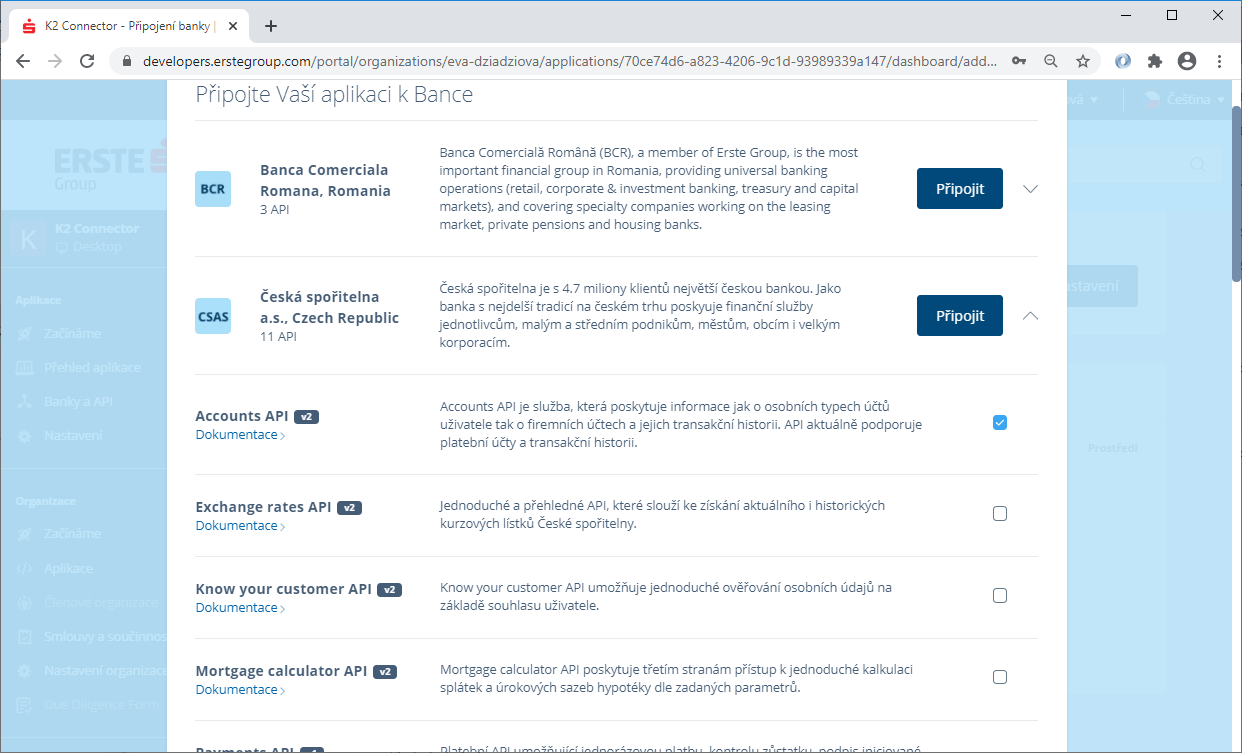Viewport: 1242px width, 753px height.
Task: Click the browser zoom magnifier icon
Action: 1051,61
